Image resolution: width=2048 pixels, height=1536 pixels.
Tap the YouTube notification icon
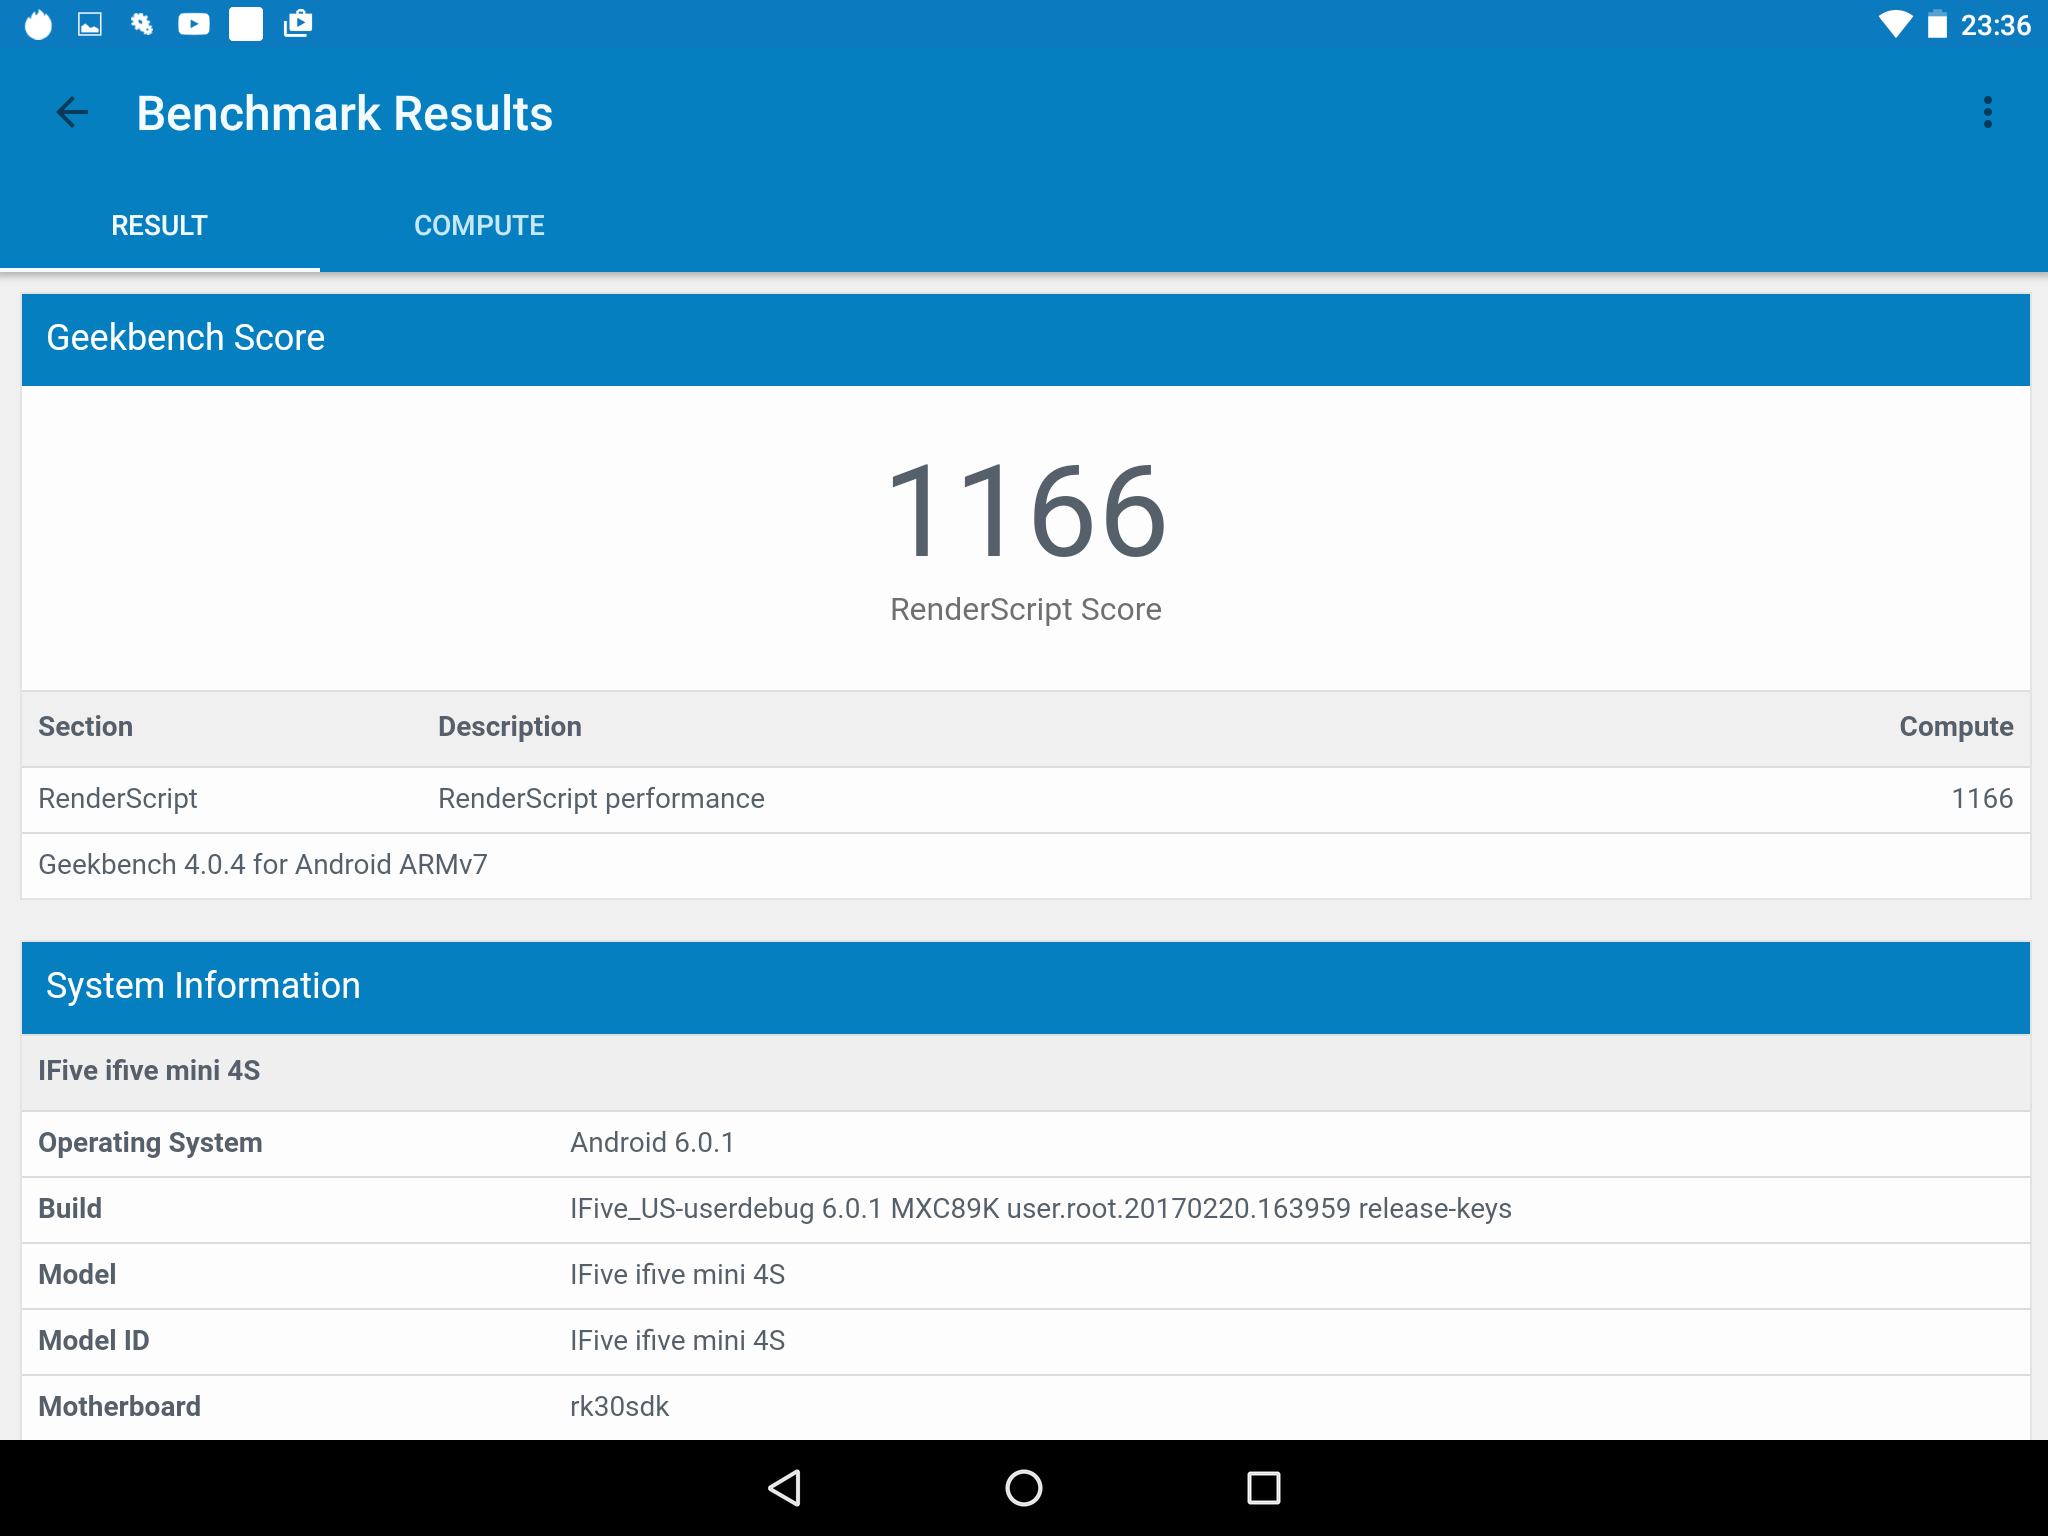tap(194, 24)
